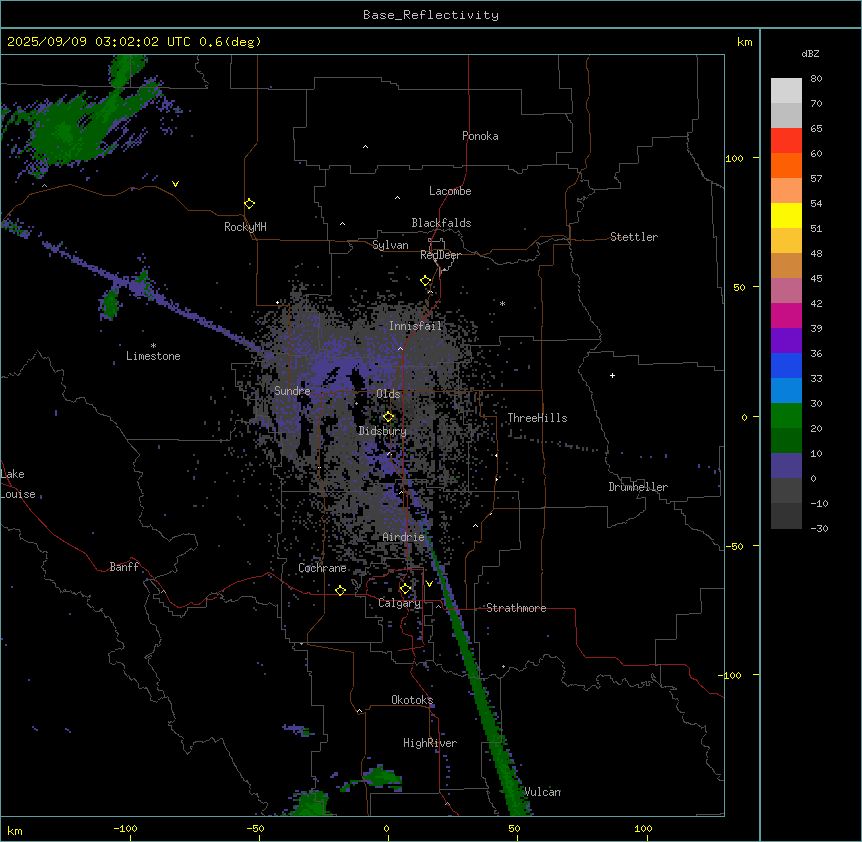Viewport: 862px width, 842px height.
Task: Click the mauve 45–42 dBZ legend swatch
Action: (x=786, y=291)
